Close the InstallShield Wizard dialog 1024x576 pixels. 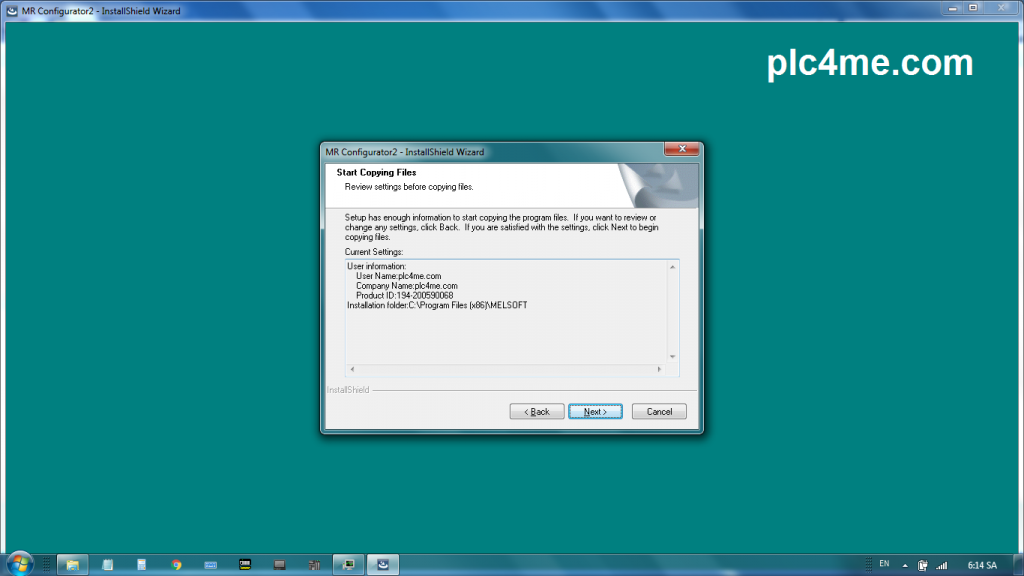[x=682, y=149]
